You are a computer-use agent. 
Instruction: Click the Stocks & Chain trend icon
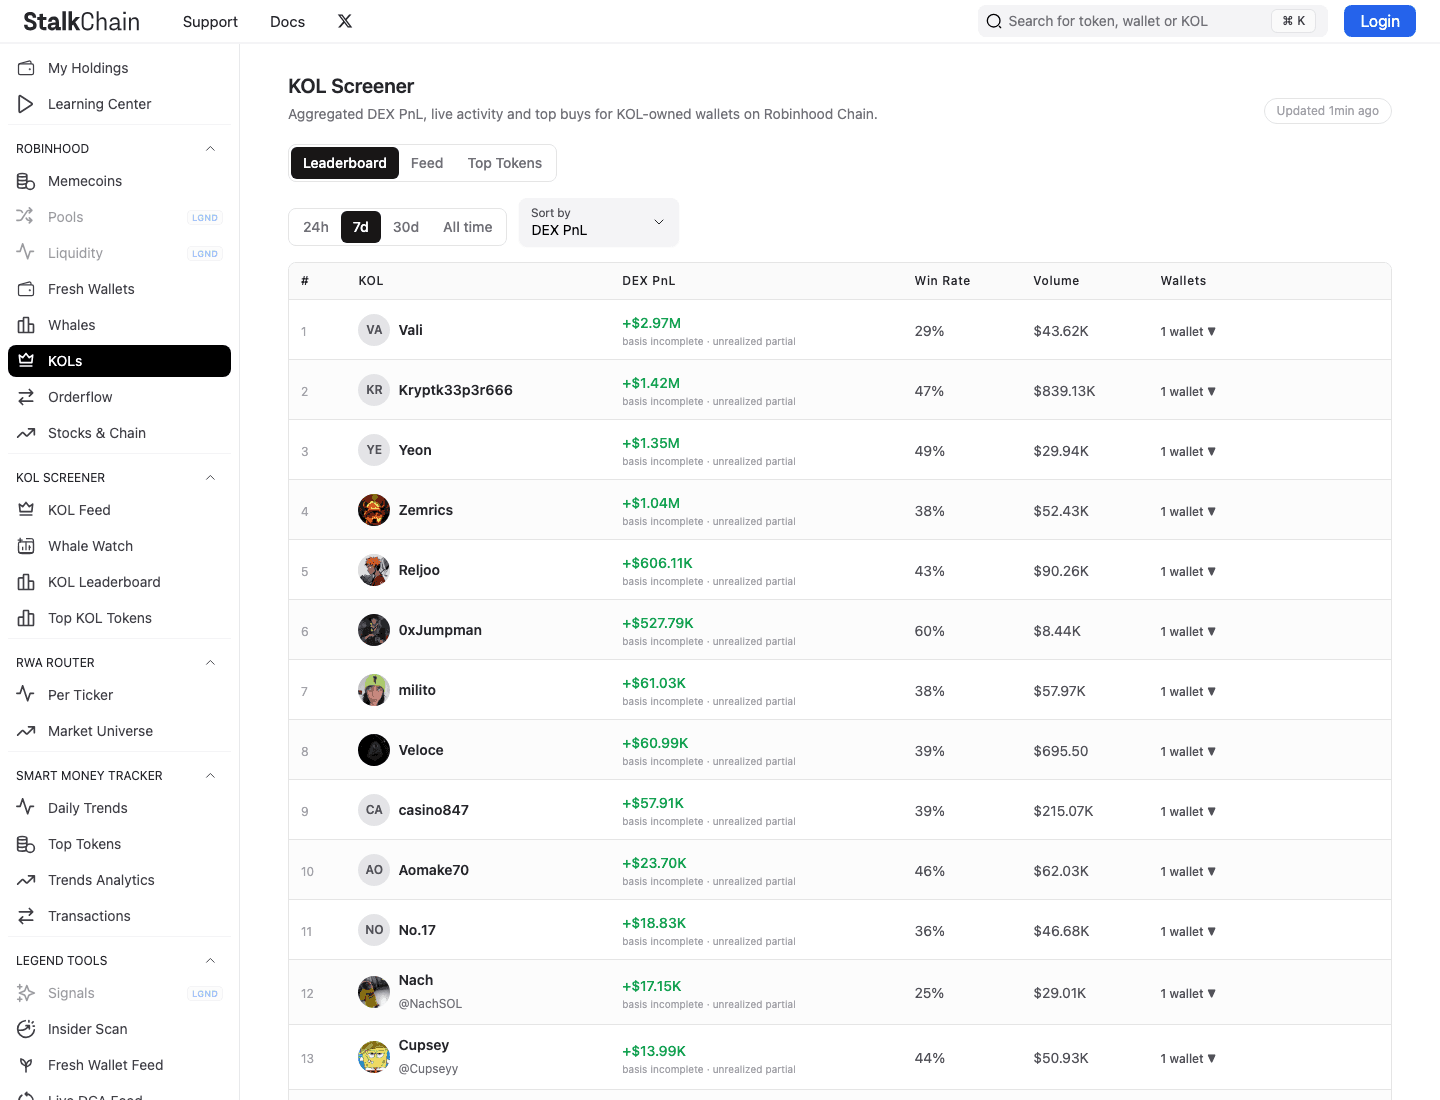tap(26, 433)
